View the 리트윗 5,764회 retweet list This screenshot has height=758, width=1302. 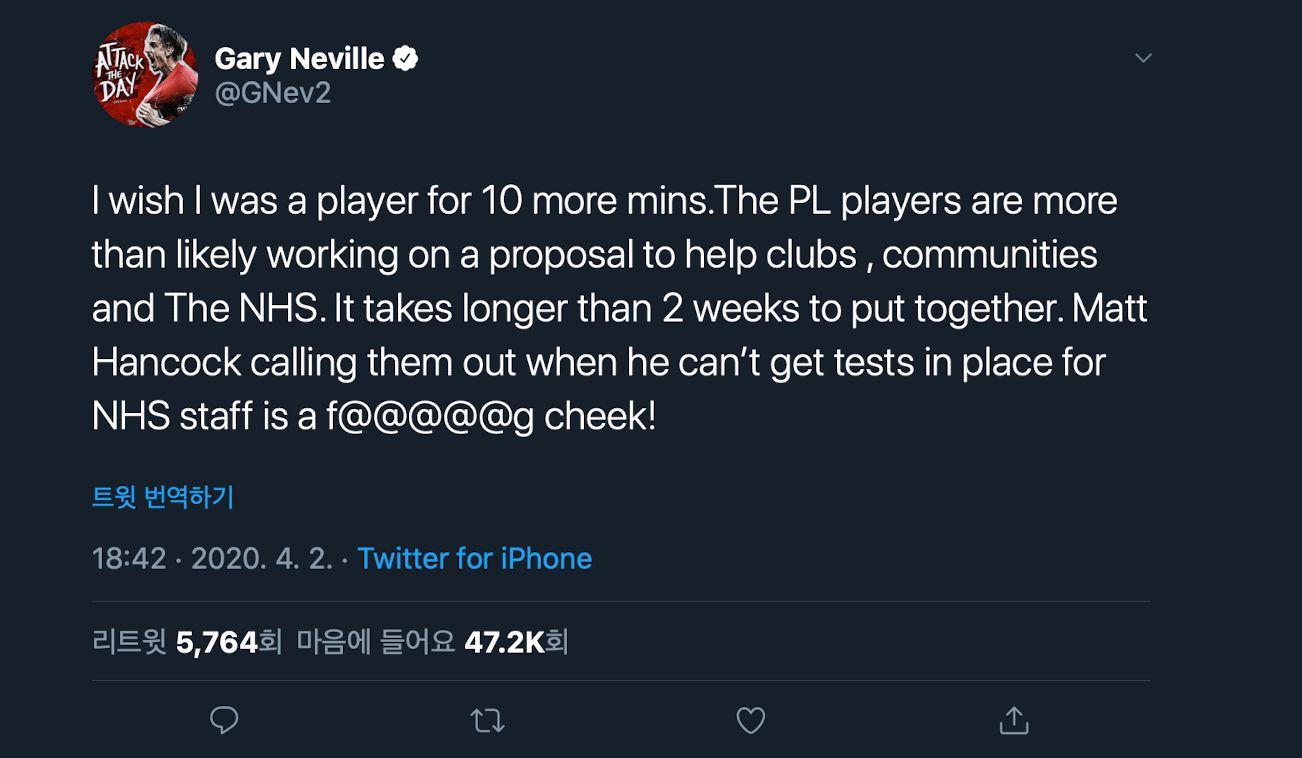pyautogui.click(x=188, y=641)
